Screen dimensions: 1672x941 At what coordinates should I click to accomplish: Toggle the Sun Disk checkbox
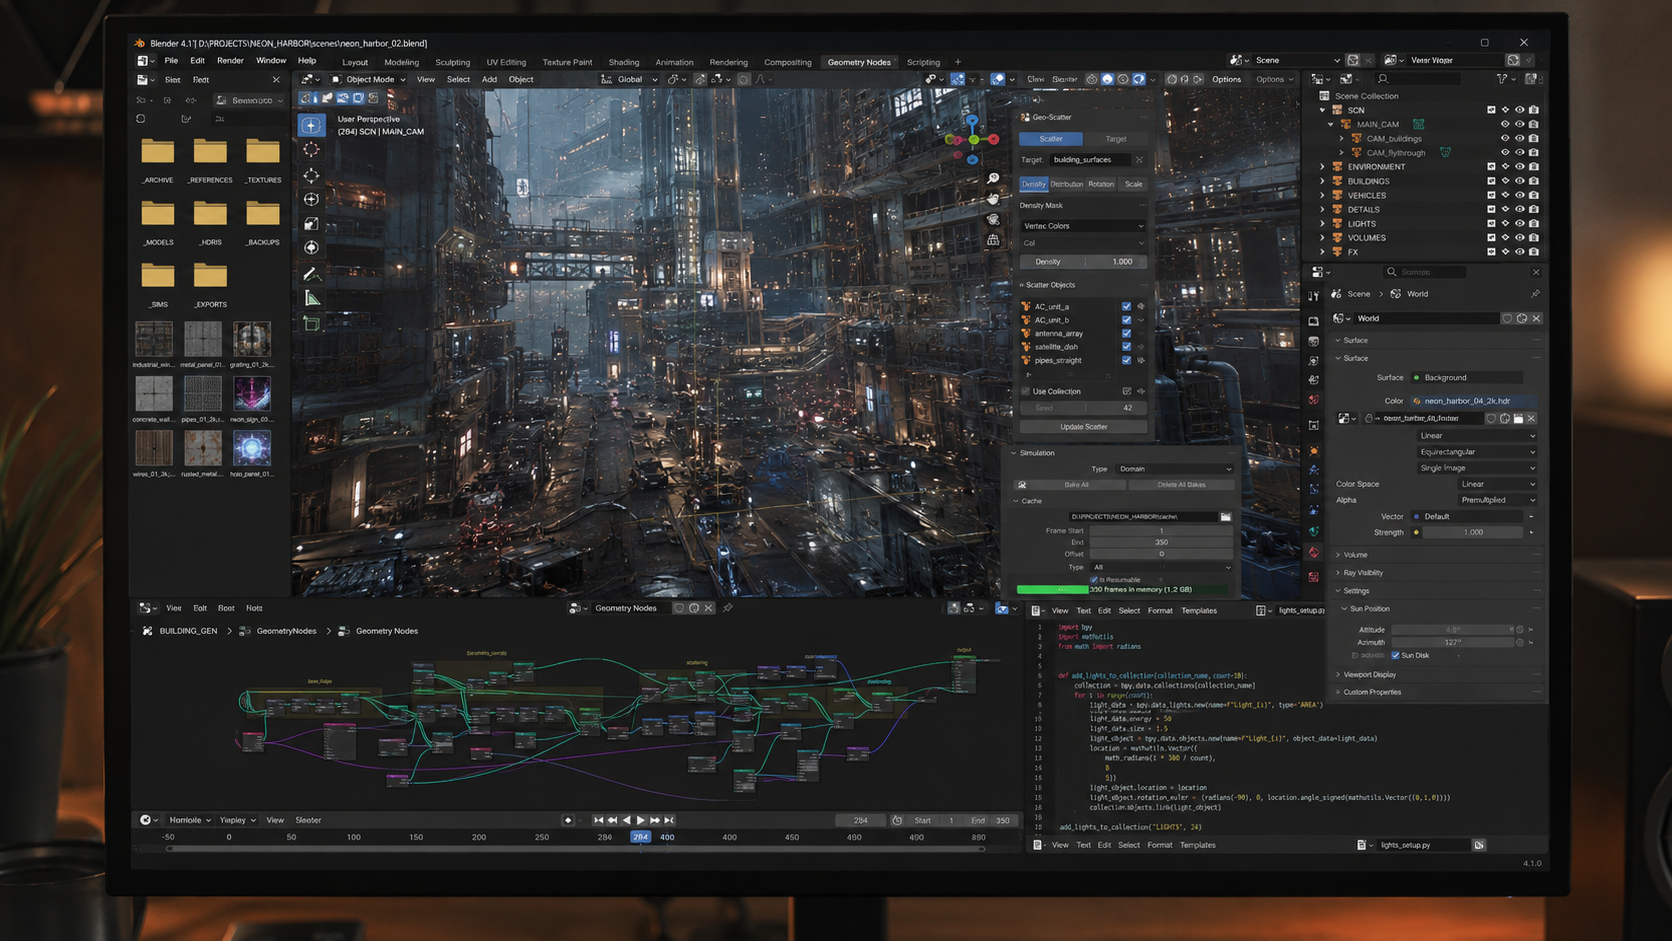point(1396,655)
